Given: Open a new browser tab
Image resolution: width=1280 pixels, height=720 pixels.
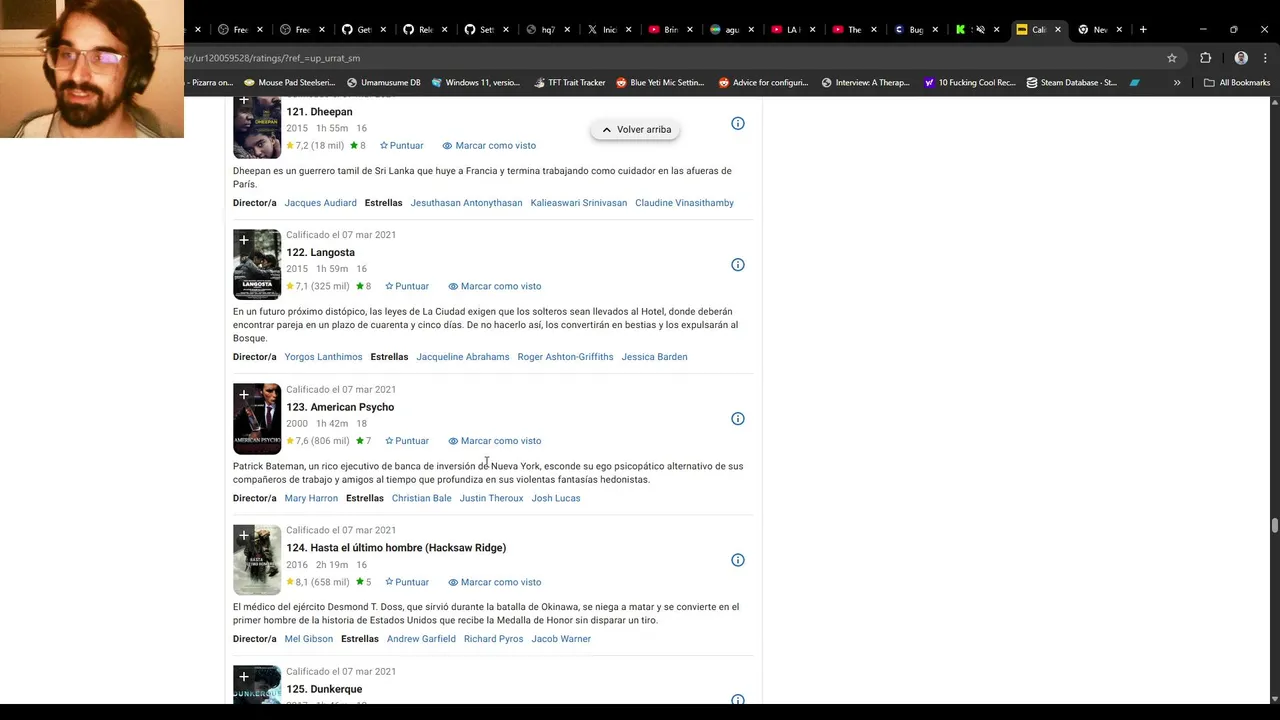Looking at the screenshot, I should pos(1143,30).
